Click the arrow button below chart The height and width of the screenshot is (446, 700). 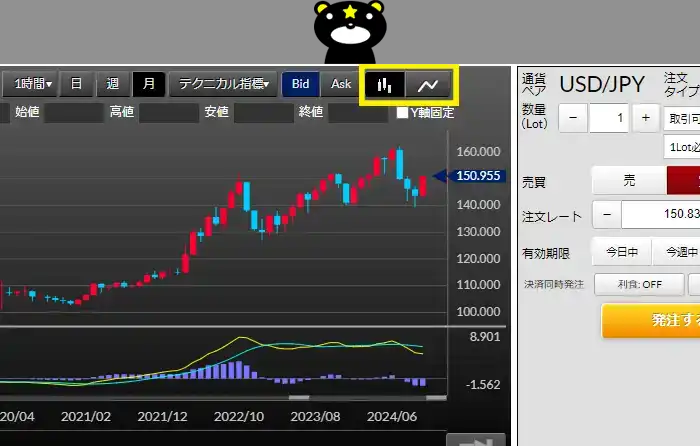point(476,440)
